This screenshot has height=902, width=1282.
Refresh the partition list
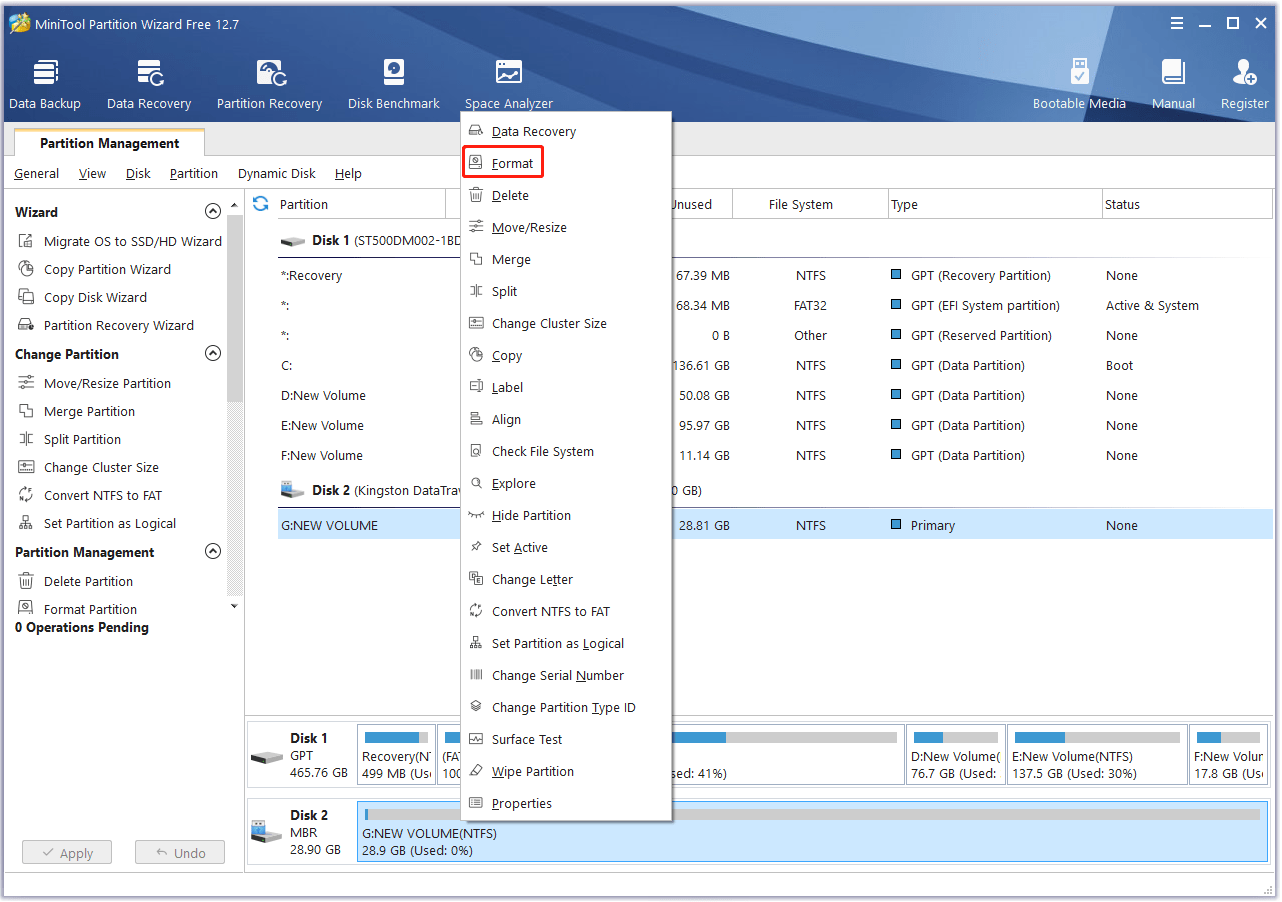[260, 203]
